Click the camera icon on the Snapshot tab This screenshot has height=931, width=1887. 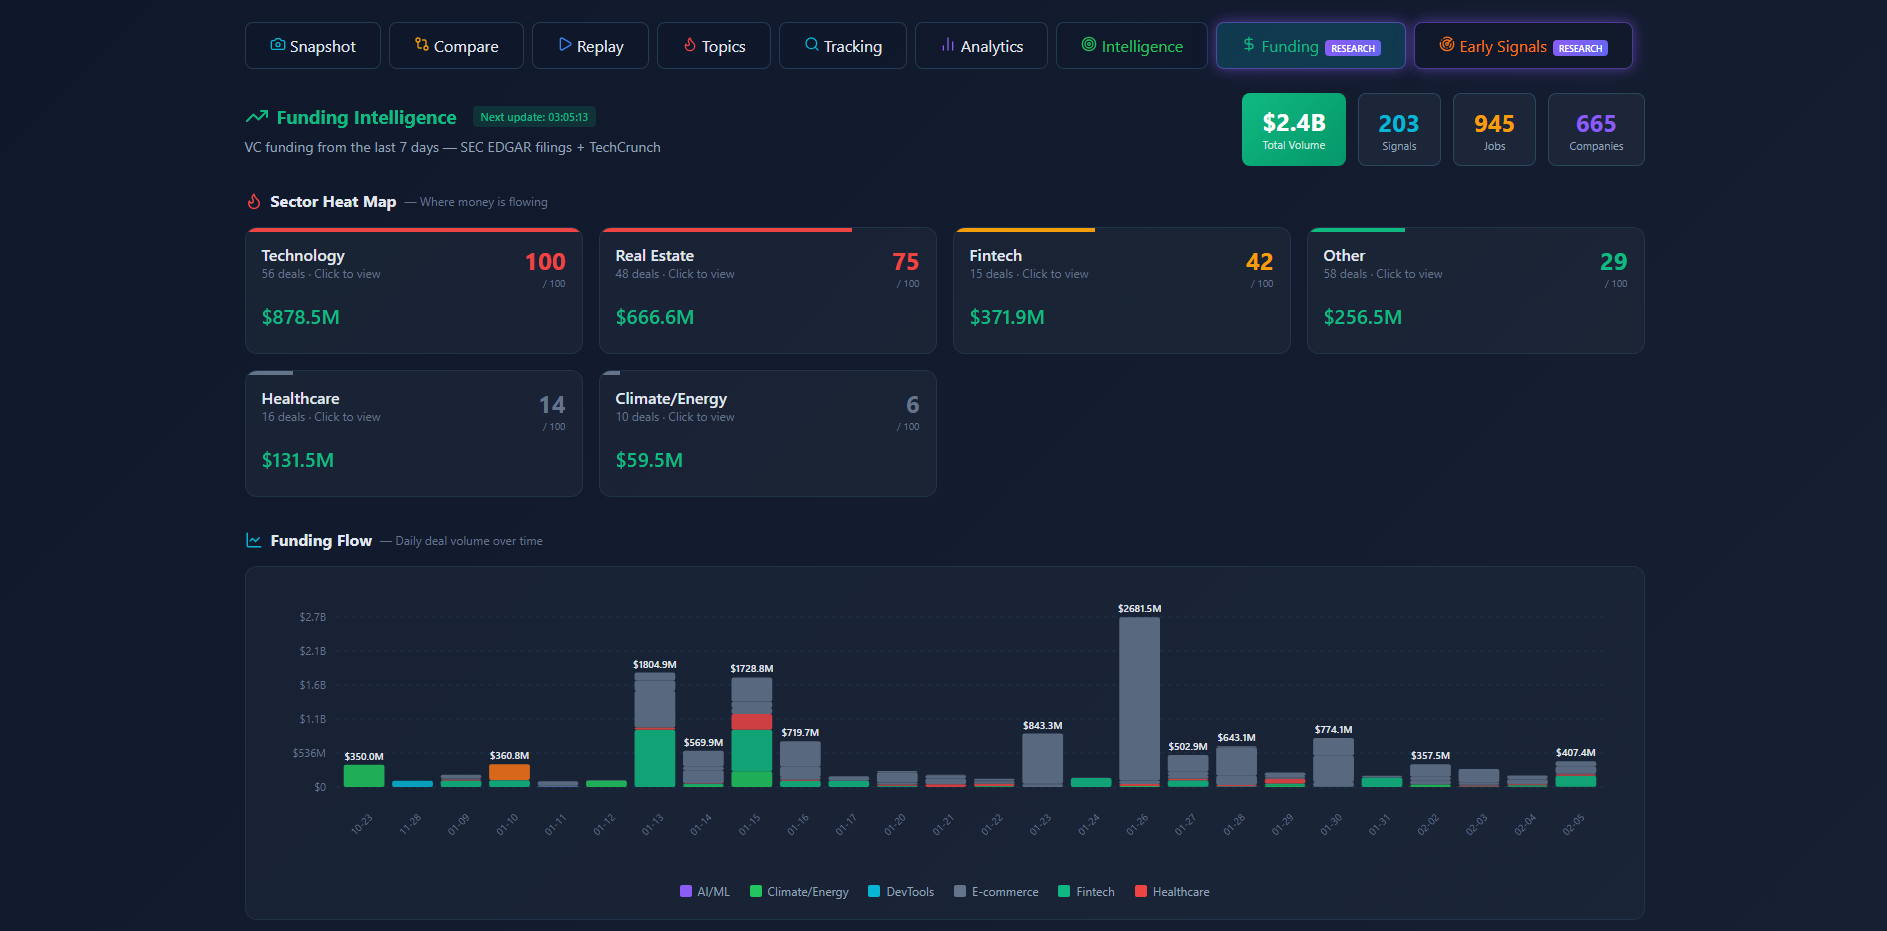(x=276, y=45)
